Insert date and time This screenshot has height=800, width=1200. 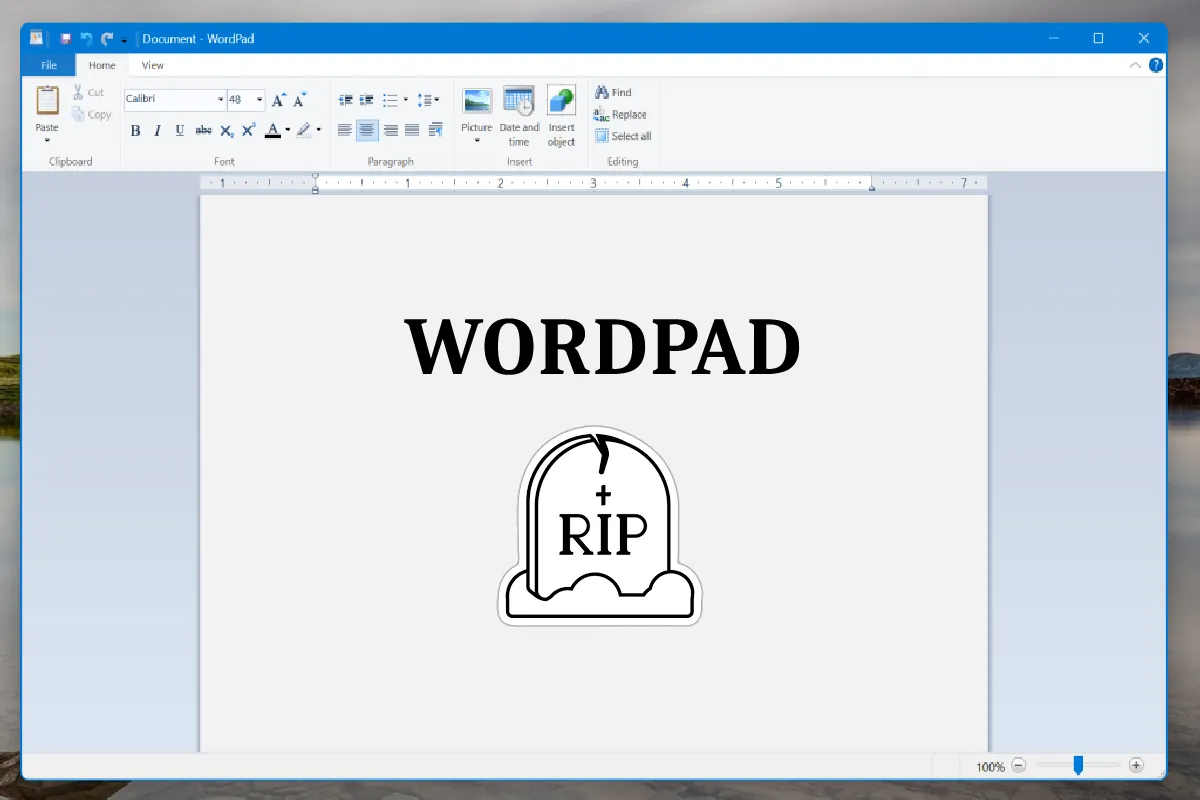[x=519, y=101]
